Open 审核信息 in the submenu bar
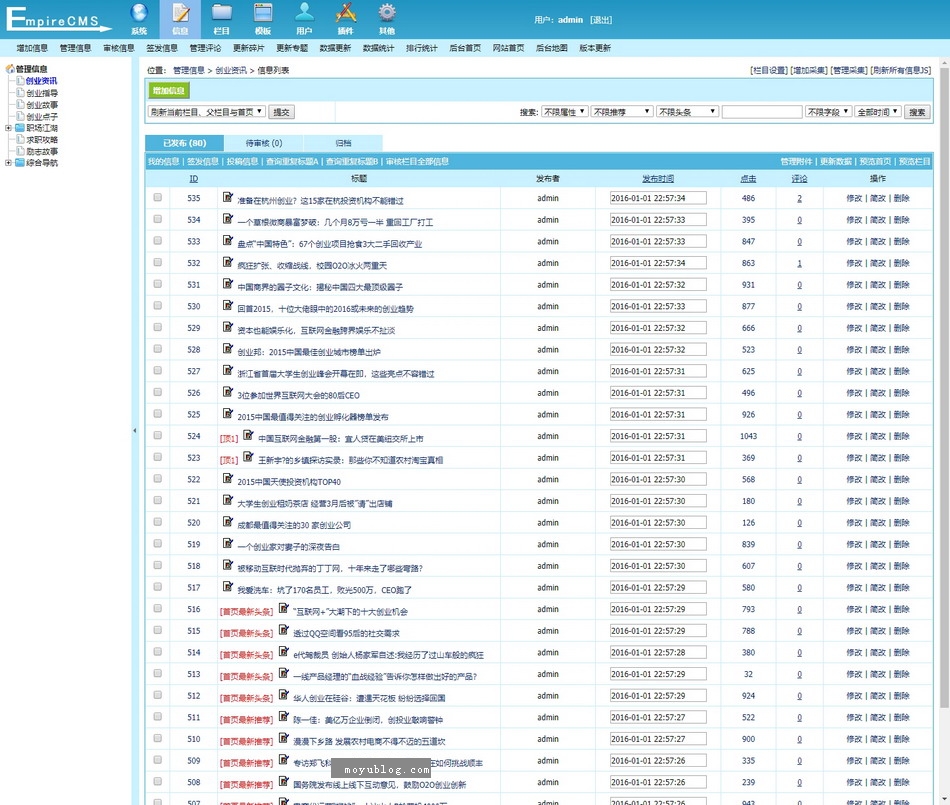Screen dimensions: 950x805 pyautogui.click(x=119, y=48)
